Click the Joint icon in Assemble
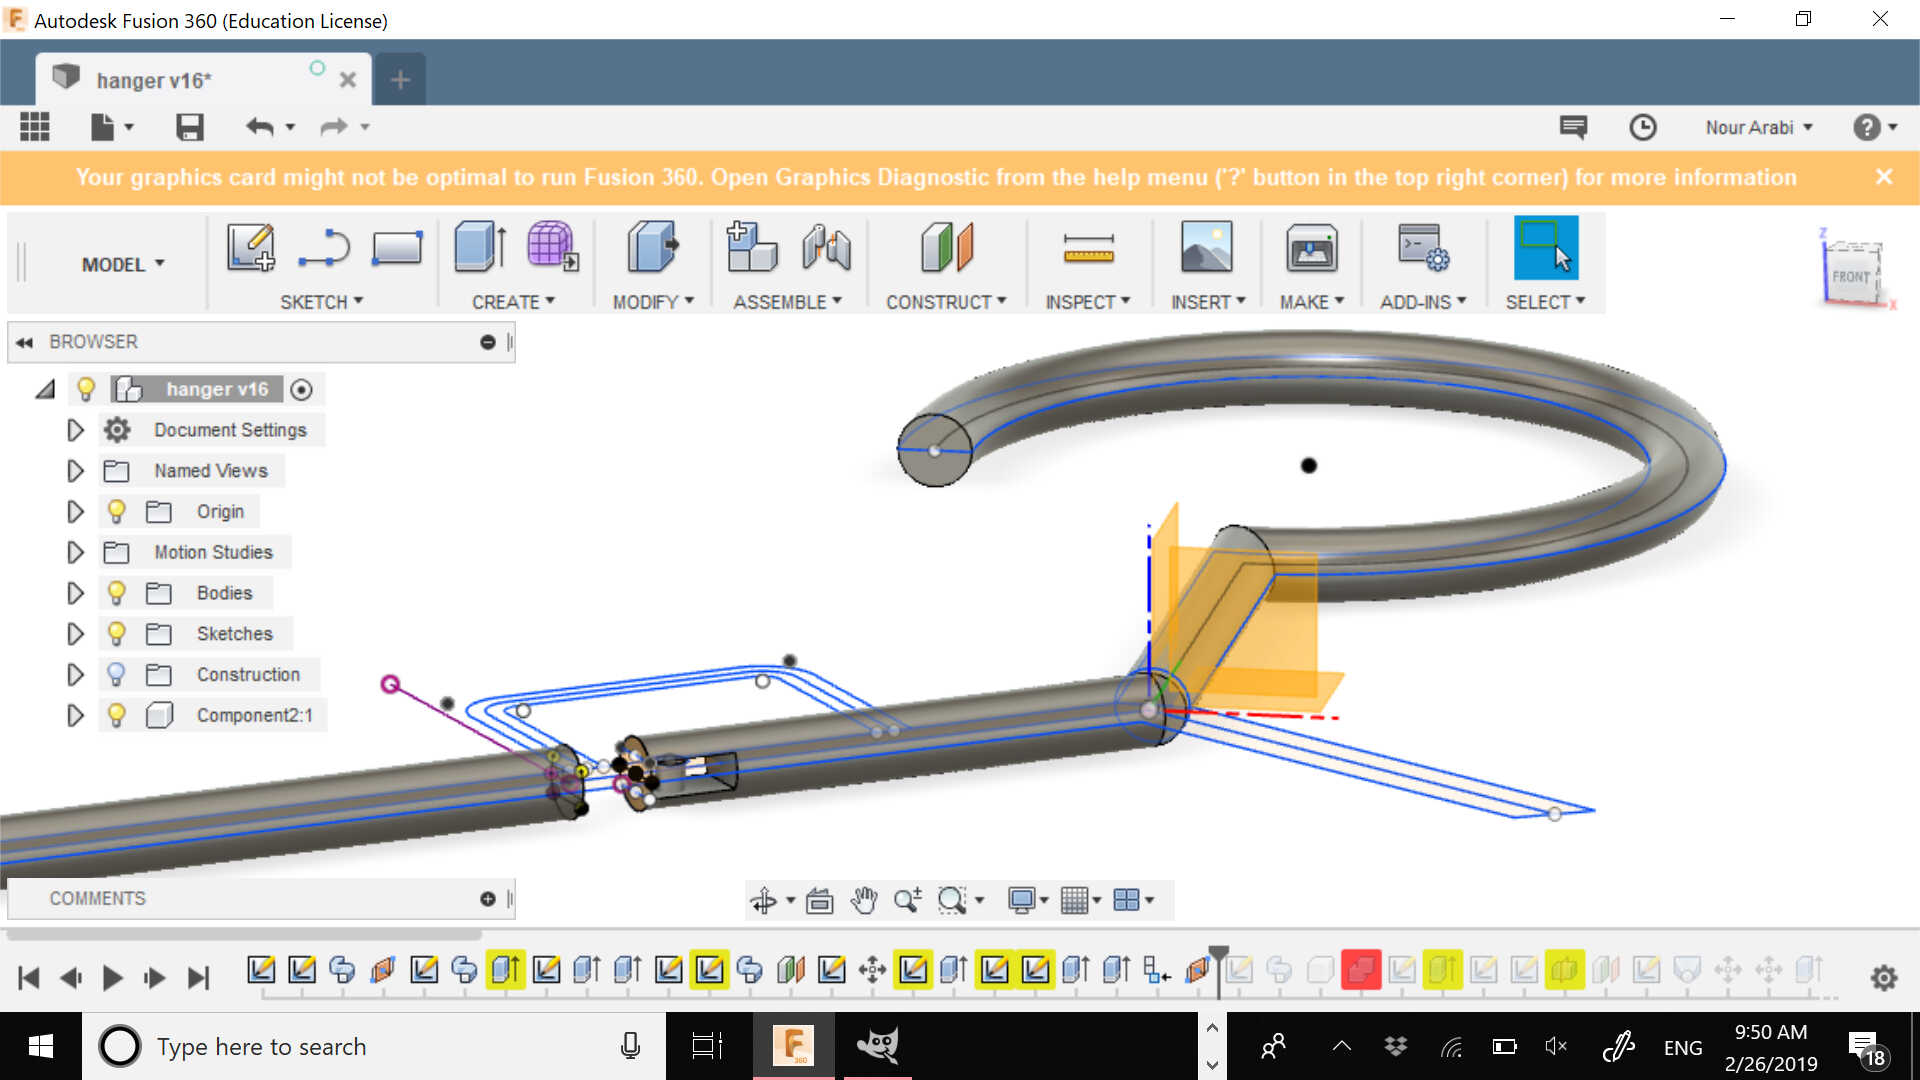The width and height of the screenshot is (1920, 1080). 826,247
